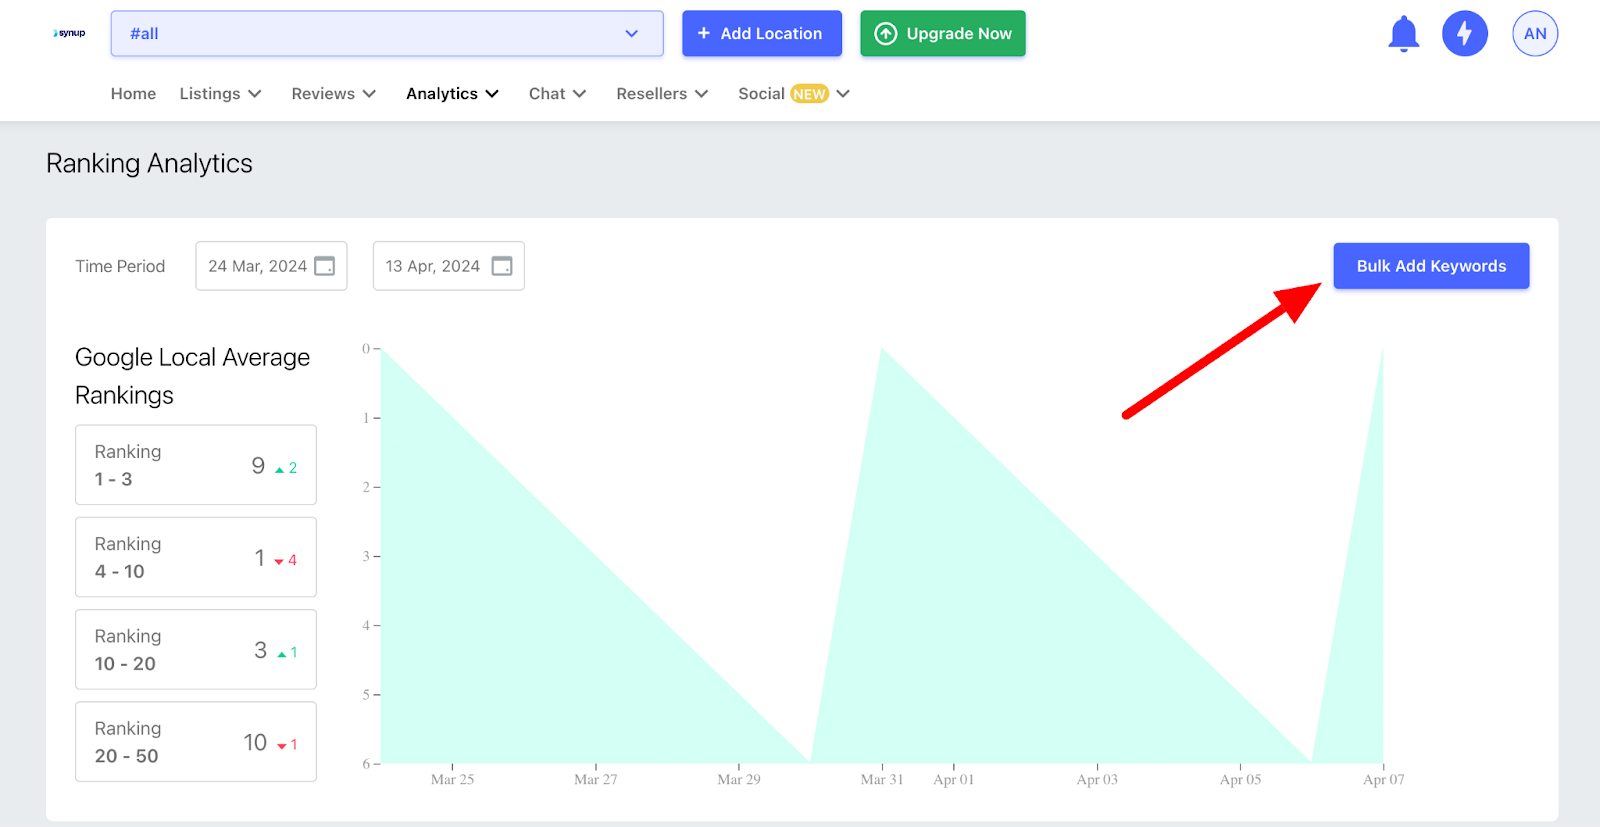The width and height of the screenshot is (1600, 827).
Task: Expand the Social menu
Action: pos(794,93)
